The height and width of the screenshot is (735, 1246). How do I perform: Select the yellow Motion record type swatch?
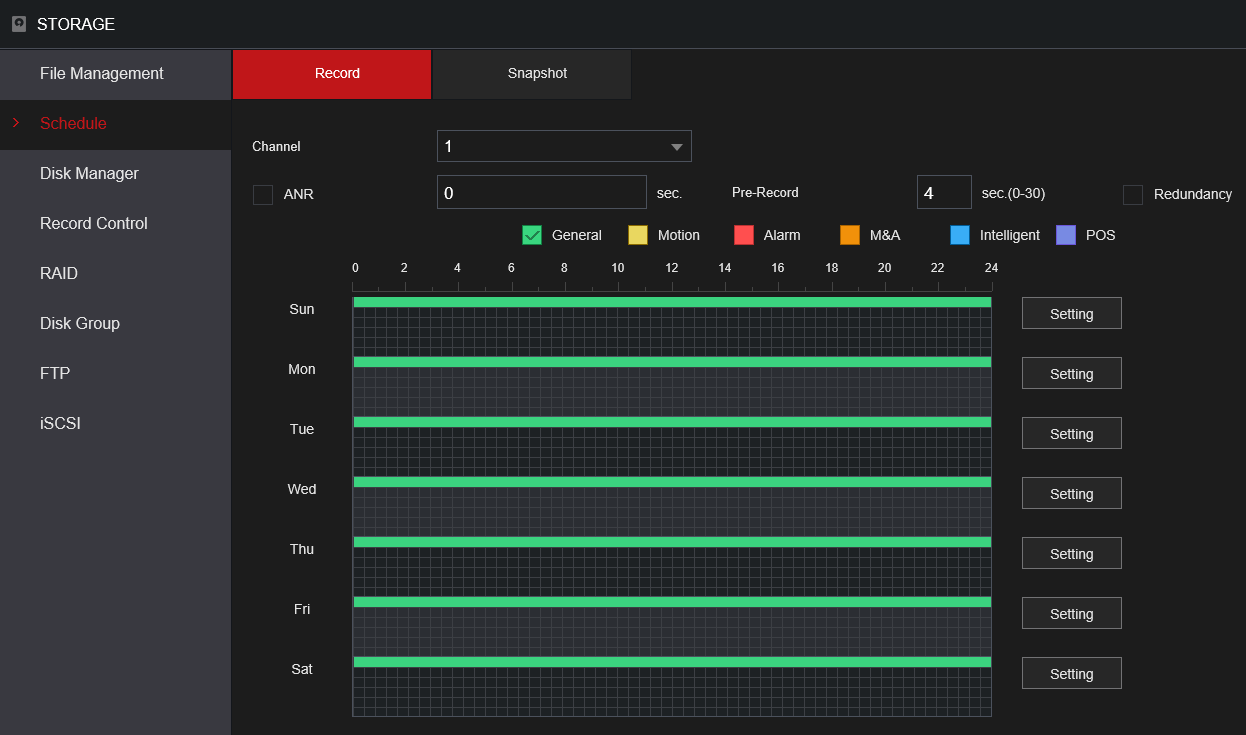coord(638,235)
